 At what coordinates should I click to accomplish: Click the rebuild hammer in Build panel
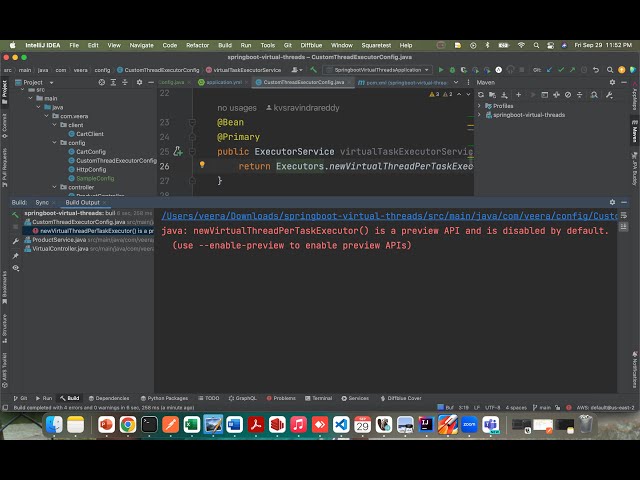(x=16, y=214)
